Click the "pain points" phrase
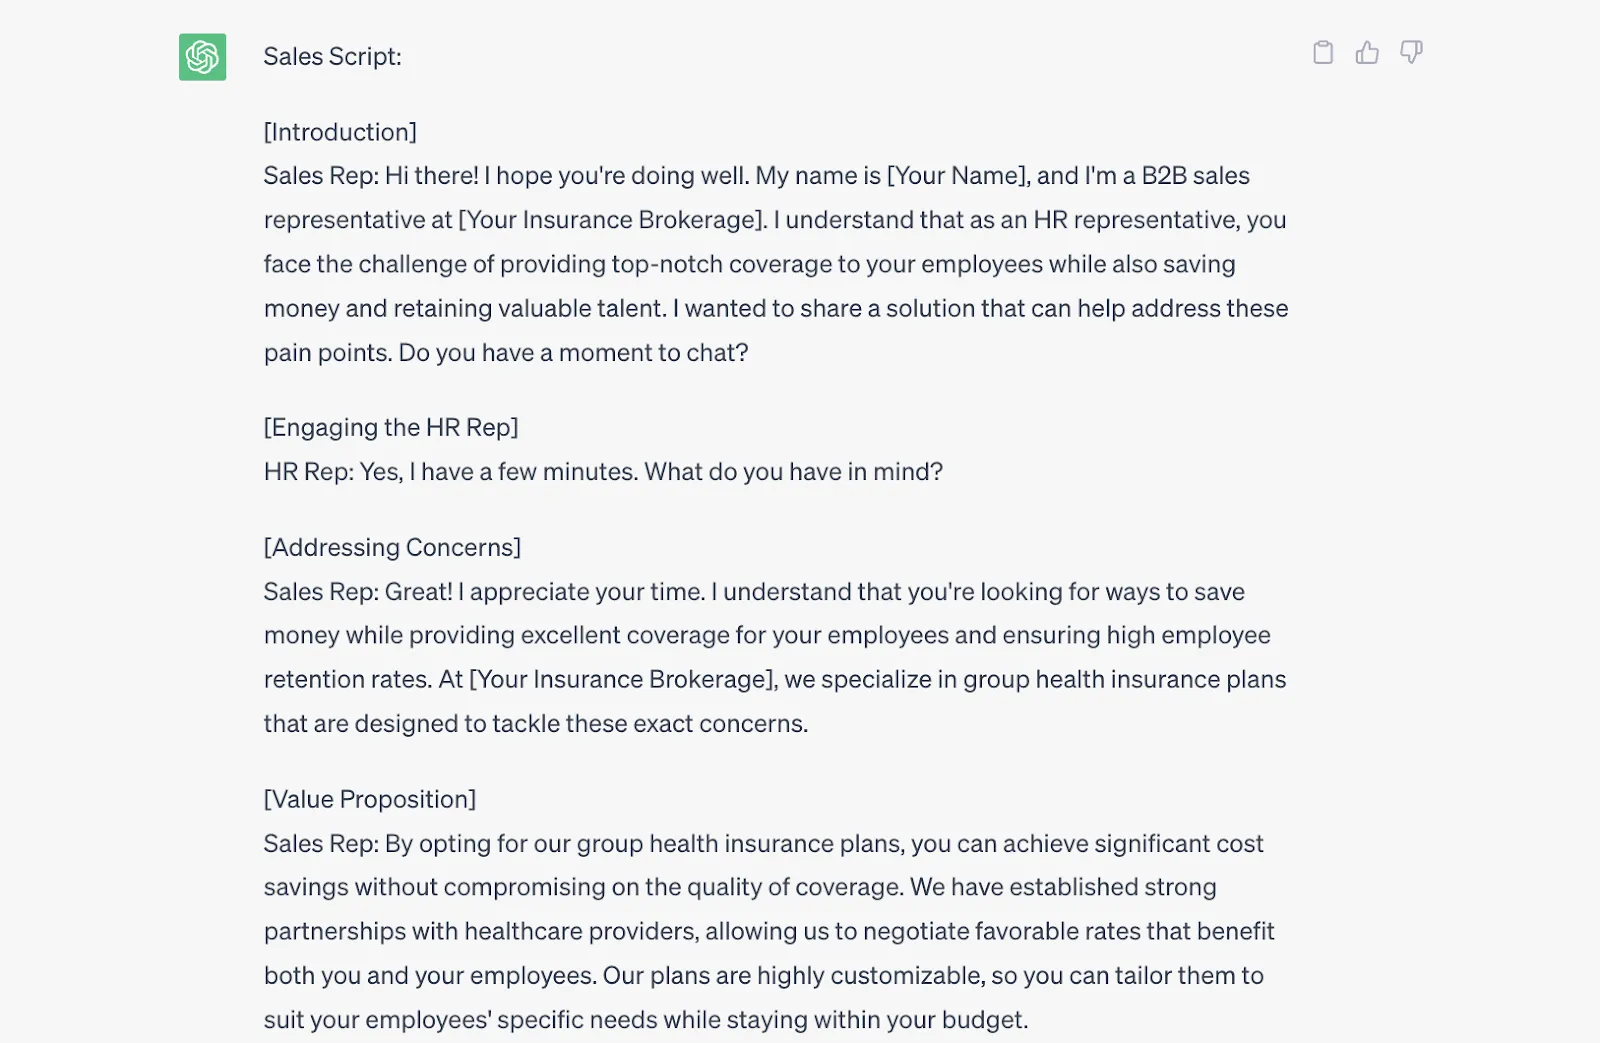The height and width of the screenshot is (1043, 1600). [327, 353]
